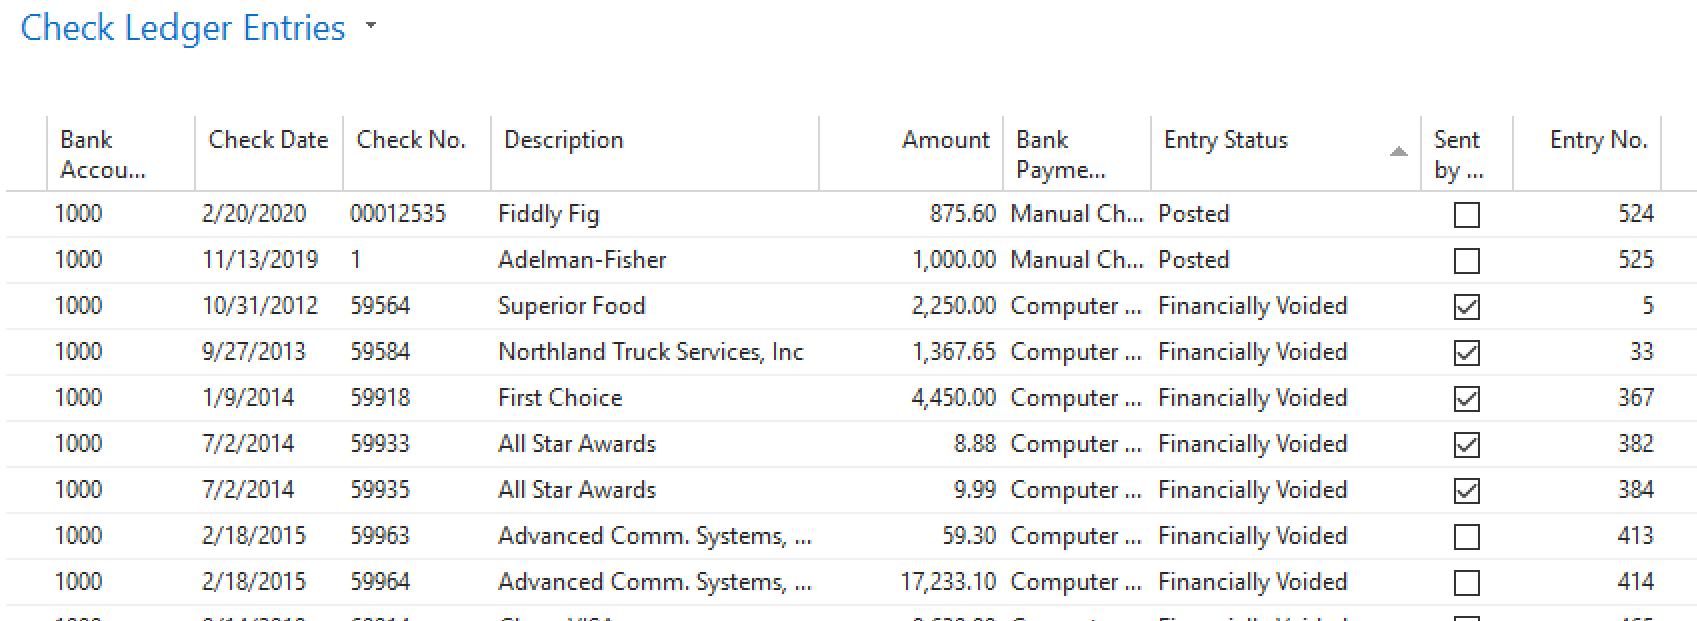Sort by the Check Date column header
This screenshot has height=621, width=1697.
tap(268, 140)
